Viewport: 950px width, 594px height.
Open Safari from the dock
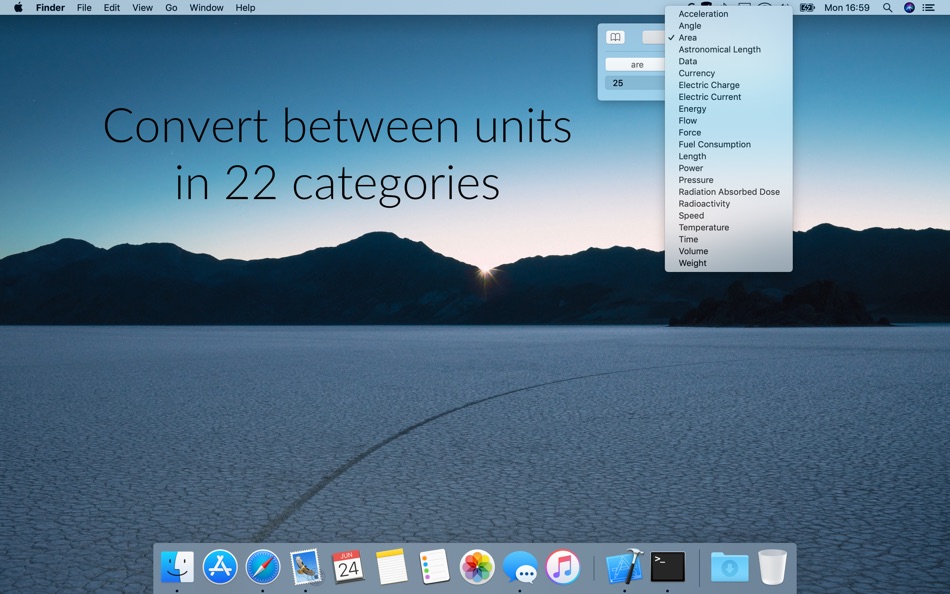click(263, 567)
